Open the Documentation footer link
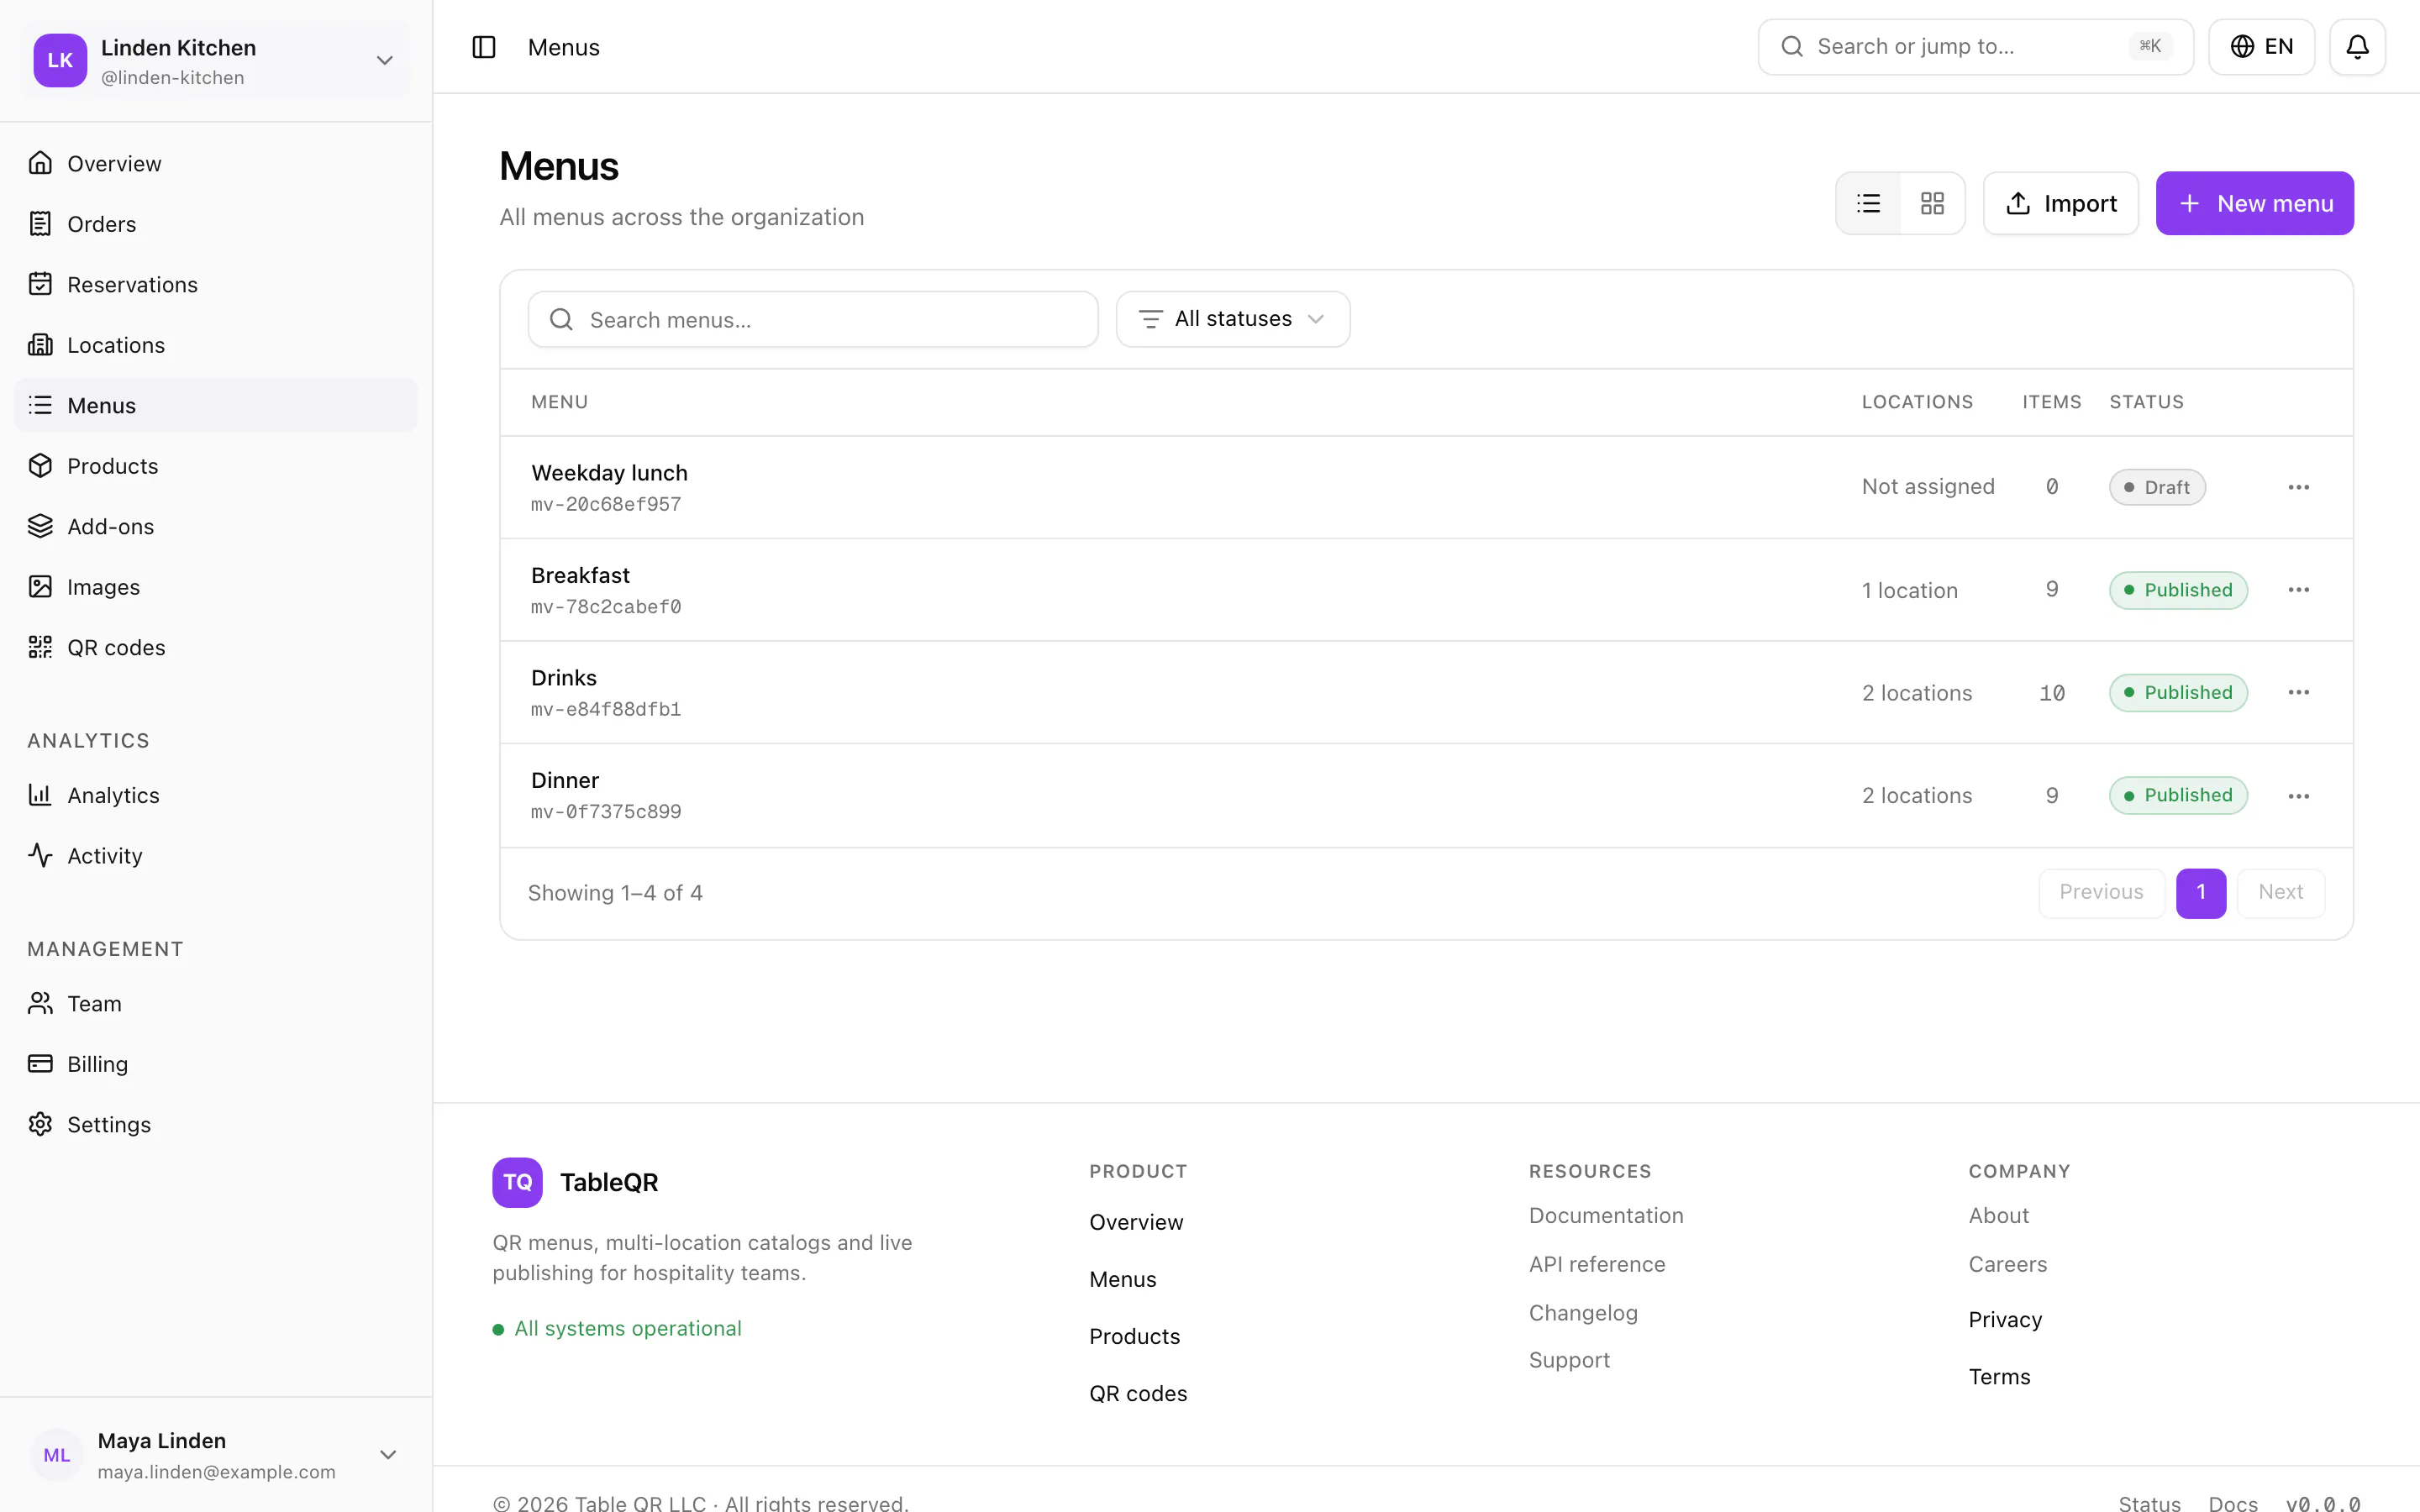Screen dimensions: 2420x1512 click(1606, 1215)
